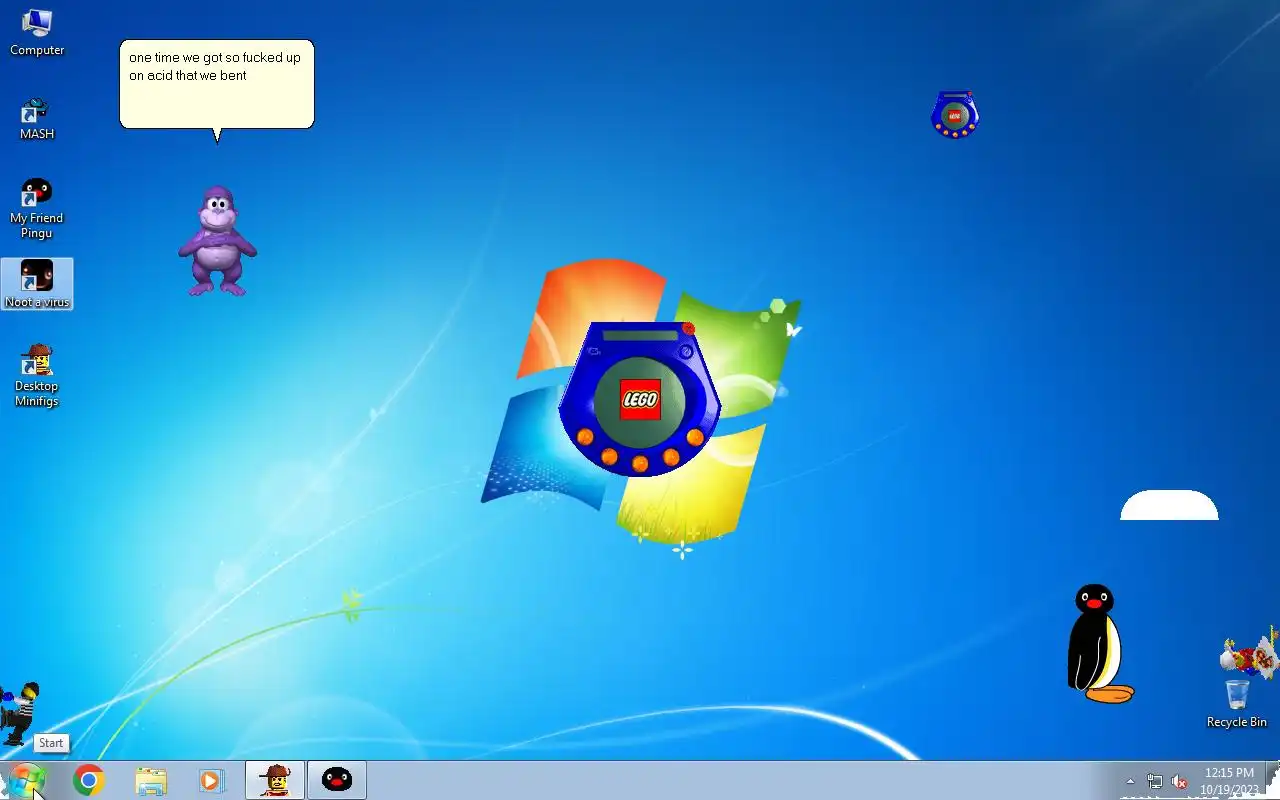Open File Explorer from the taskbar
Image resolution: width=1280 pixels, height=800 pixels.
click(x=151, y=780)
